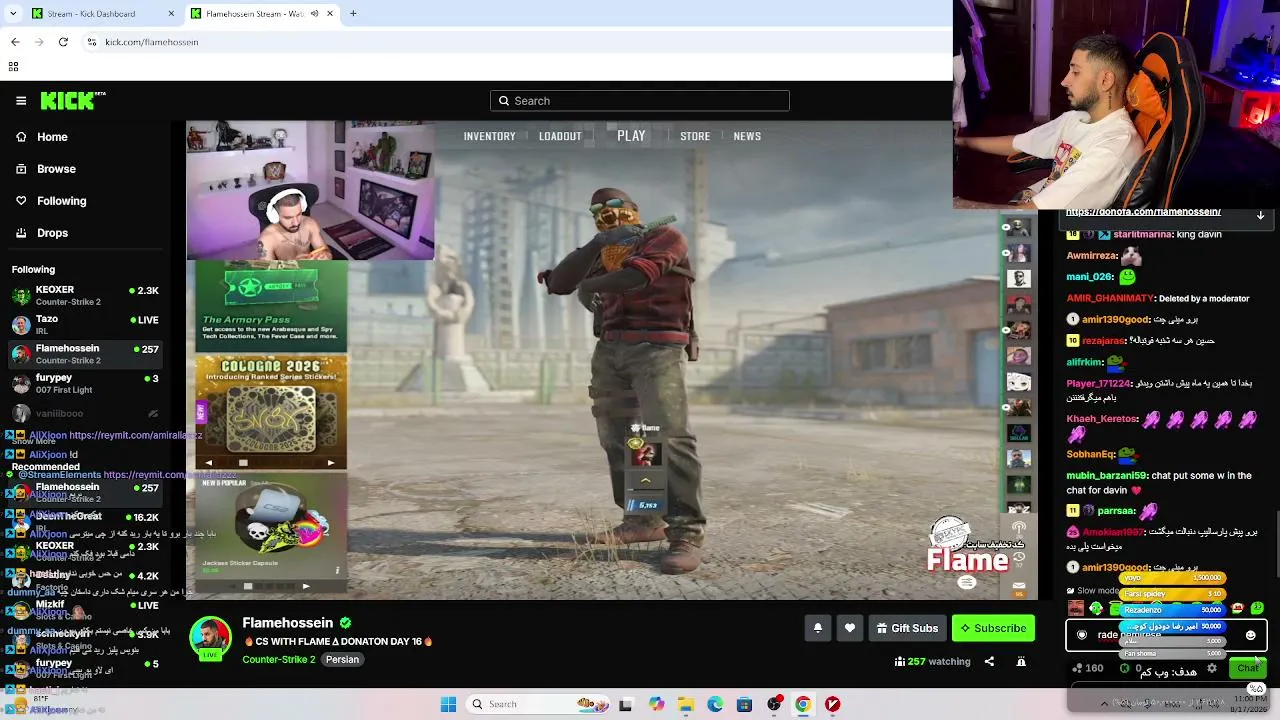This screenshot has width=1280, height=720.
Task: Open chat settings gear icon
Action: [x=1212, y=668]
